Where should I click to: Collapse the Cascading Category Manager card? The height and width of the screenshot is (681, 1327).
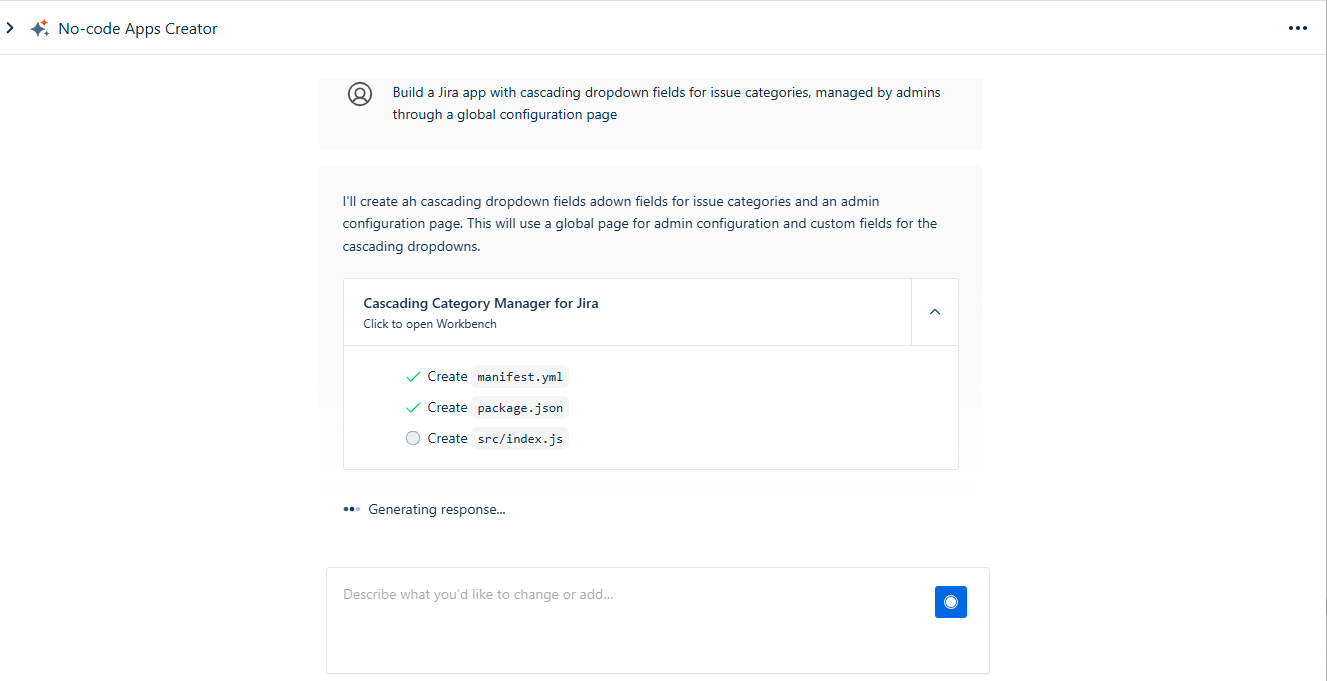coord(935,312)
